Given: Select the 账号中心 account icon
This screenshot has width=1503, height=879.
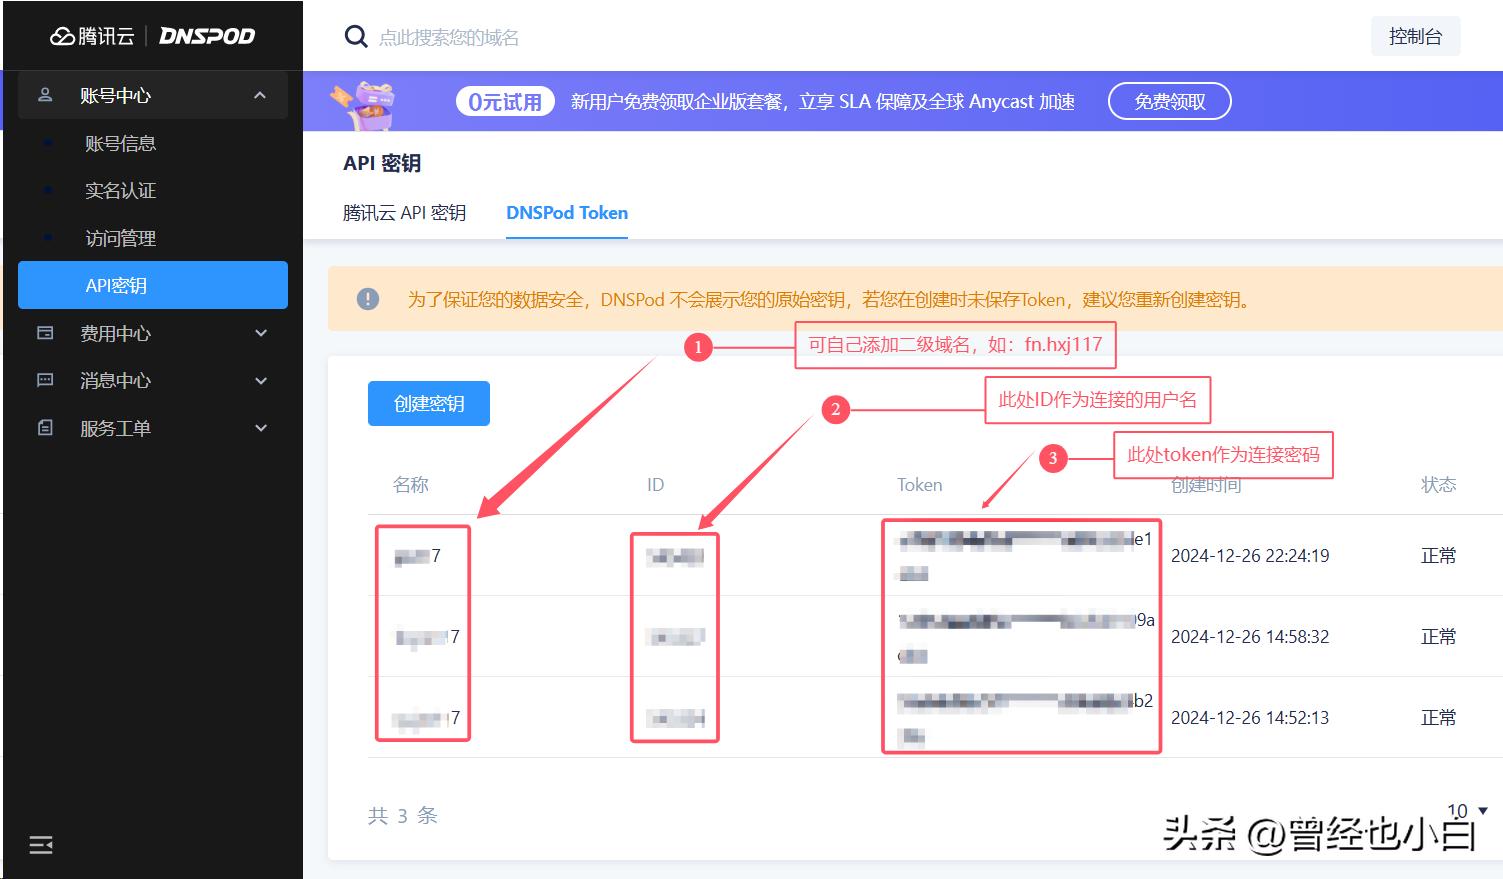Looking at the screenshot, I should point(45,95).
